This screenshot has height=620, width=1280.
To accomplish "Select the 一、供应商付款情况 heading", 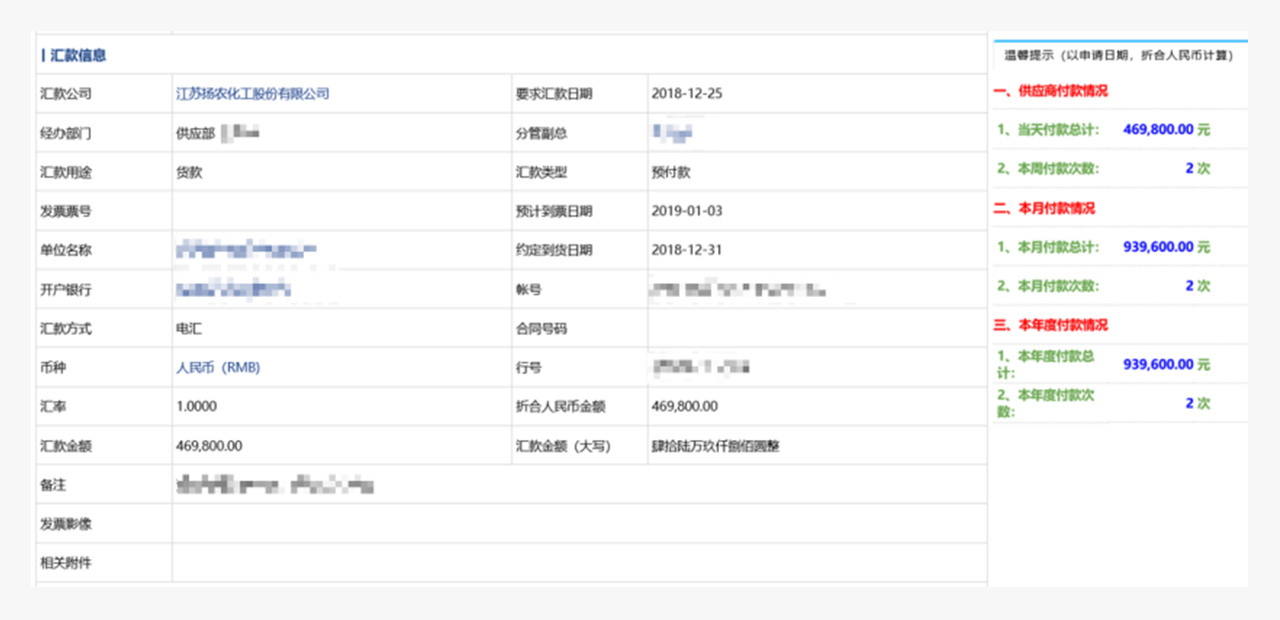I will pos(1050,91).
